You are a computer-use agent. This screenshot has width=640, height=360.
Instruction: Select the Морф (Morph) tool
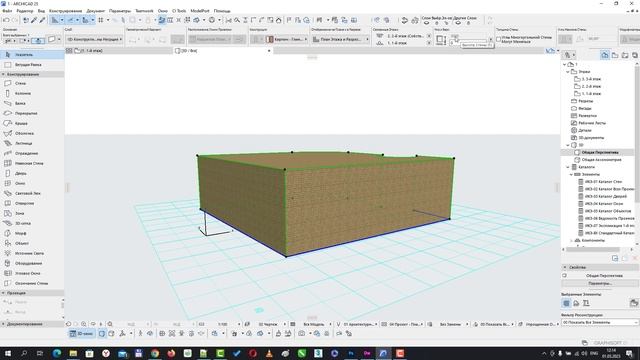point(20,233)
